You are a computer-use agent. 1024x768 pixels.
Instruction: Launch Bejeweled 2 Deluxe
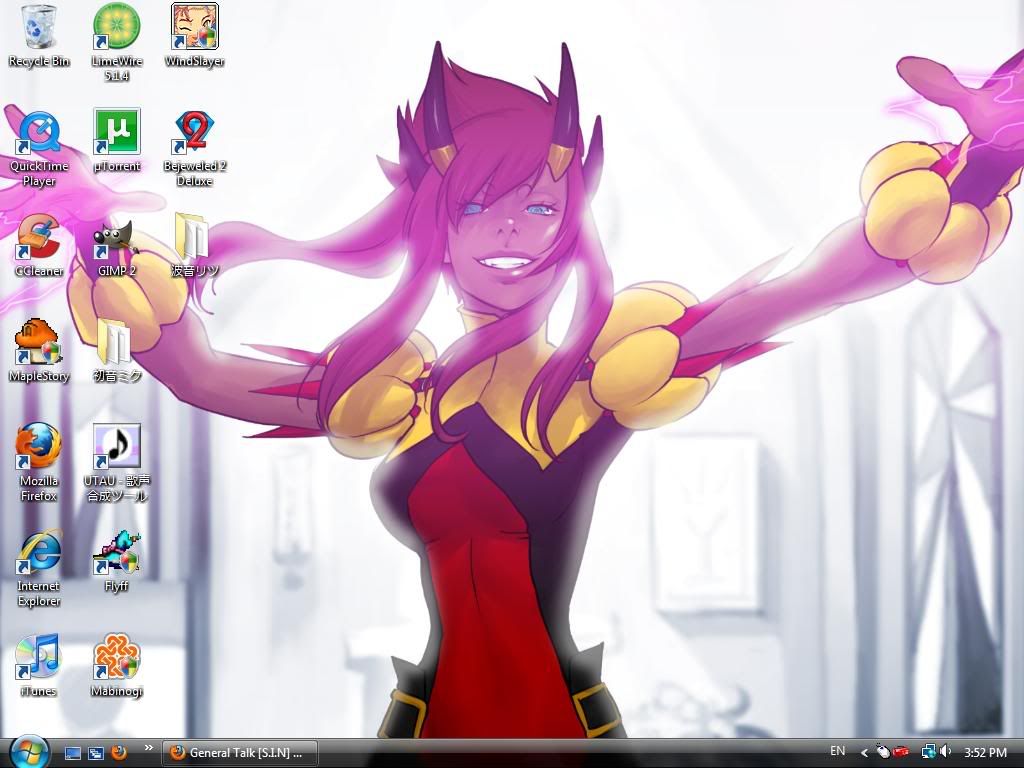click(x=194, y=133)
